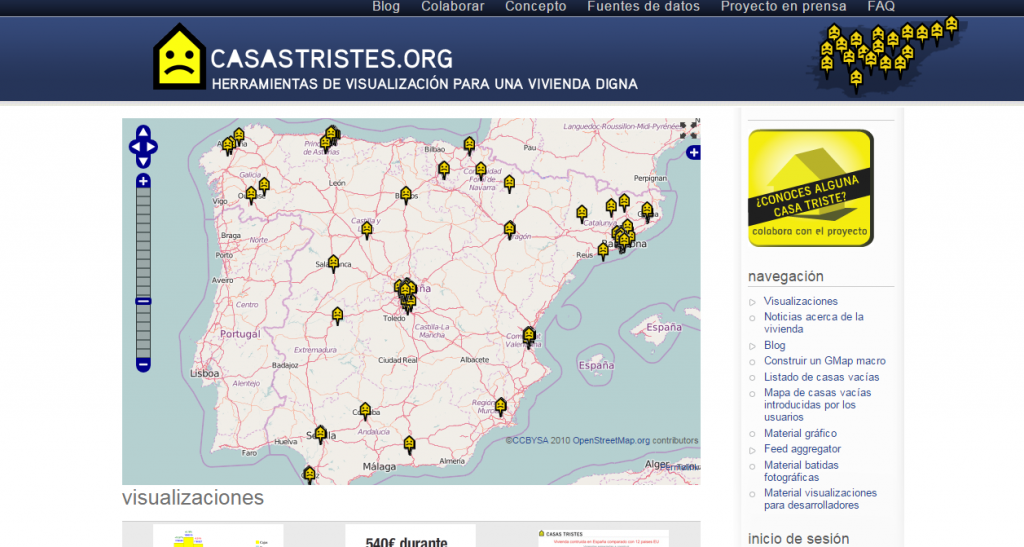Select the sad house marker over Girona

pyautogui.click(x=647, y=211)
